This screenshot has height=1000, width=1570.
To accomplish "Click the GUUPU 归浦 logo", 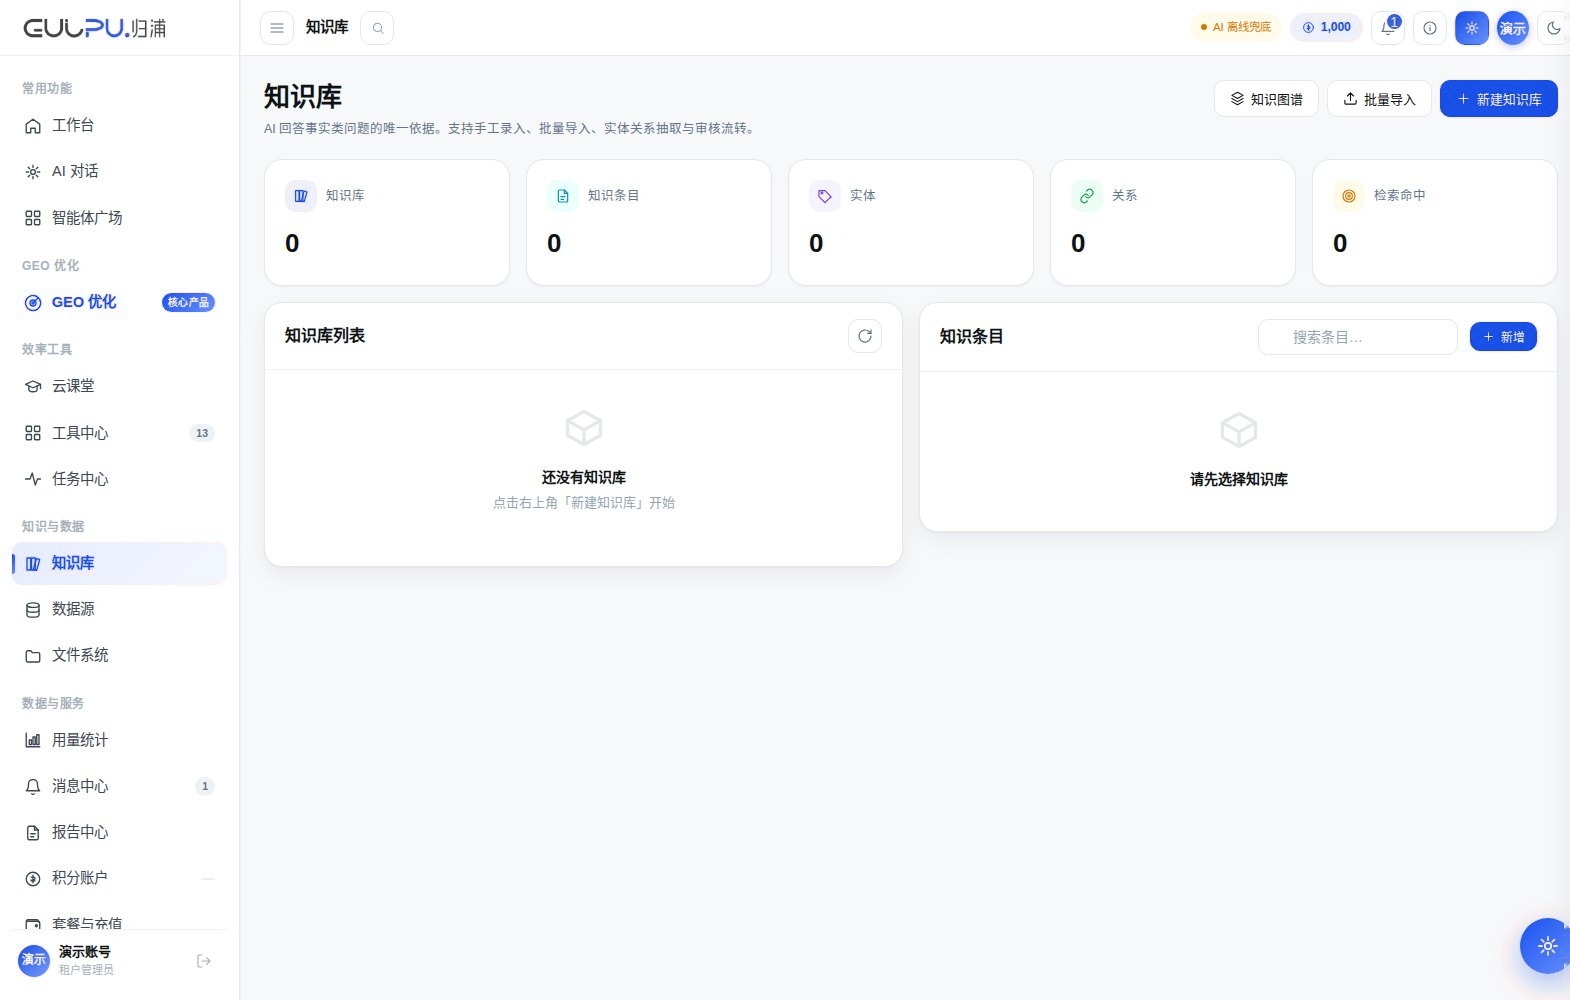I will coord(95,28).
